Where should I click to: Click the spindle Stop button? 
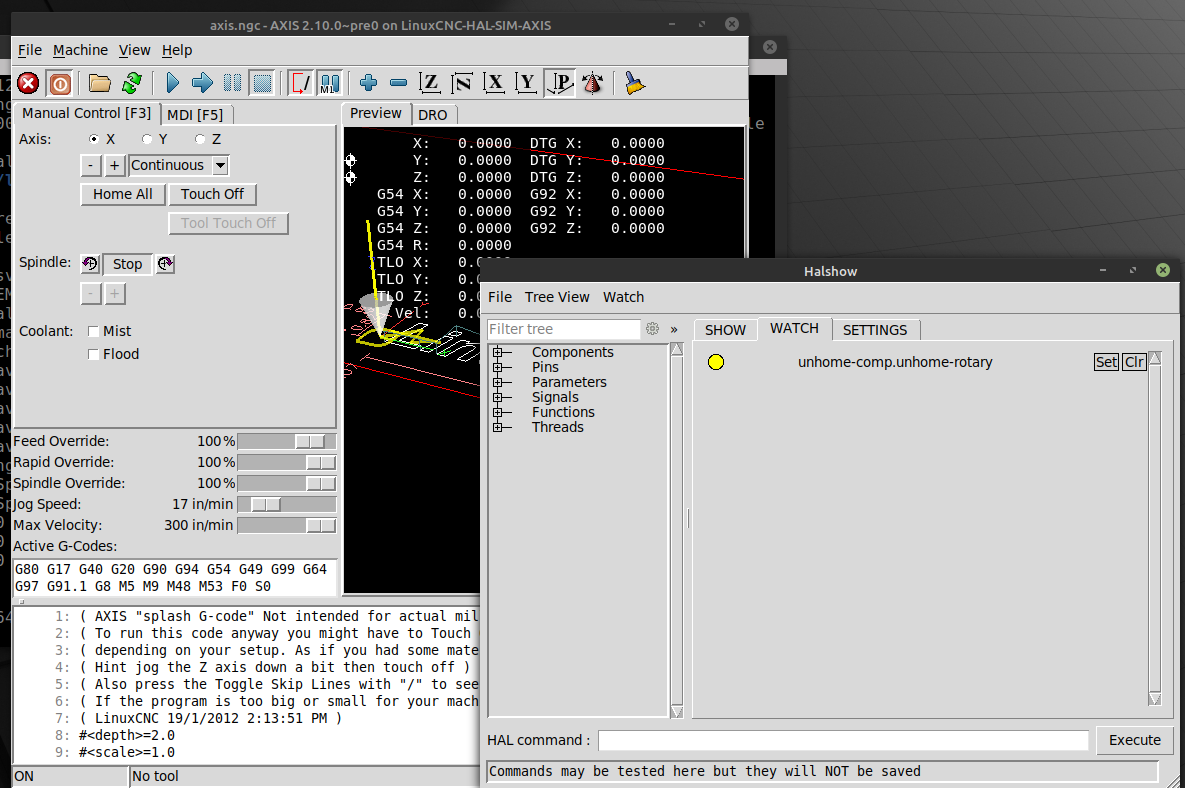tap(127, 264)
